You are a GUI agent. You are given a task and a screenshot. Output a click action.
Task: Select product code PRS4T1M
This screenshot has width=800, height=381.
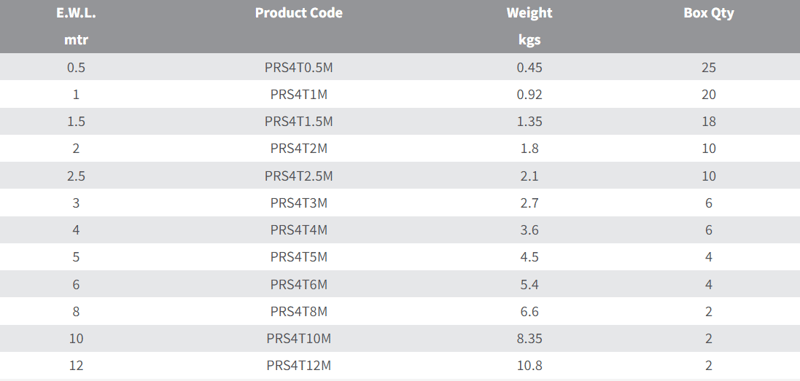click(x=298, y=94)
